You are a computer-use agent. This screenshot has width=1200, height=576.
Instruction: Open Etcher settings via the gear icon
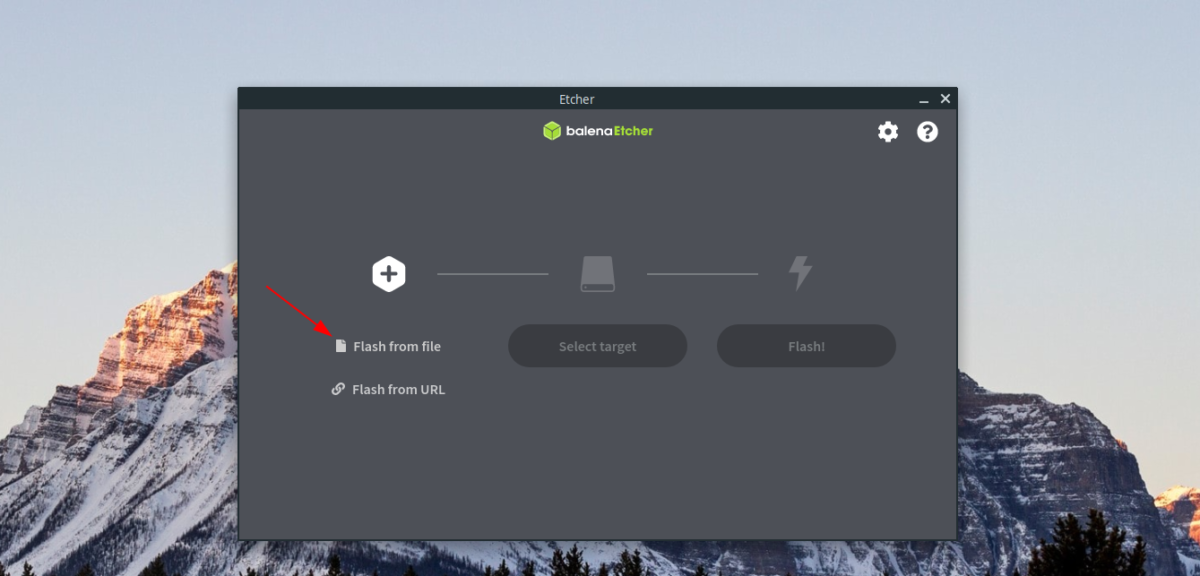[887, 131]
